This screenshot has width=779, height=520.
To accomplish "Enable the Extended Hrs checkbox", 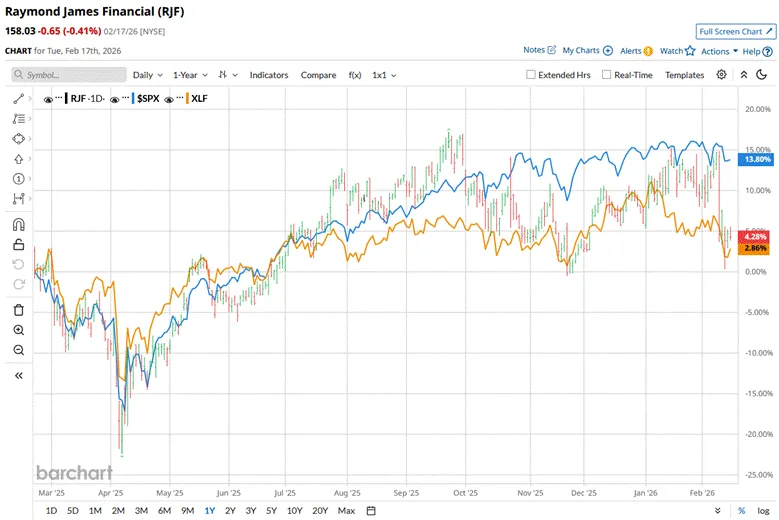I will pos(532,75).
